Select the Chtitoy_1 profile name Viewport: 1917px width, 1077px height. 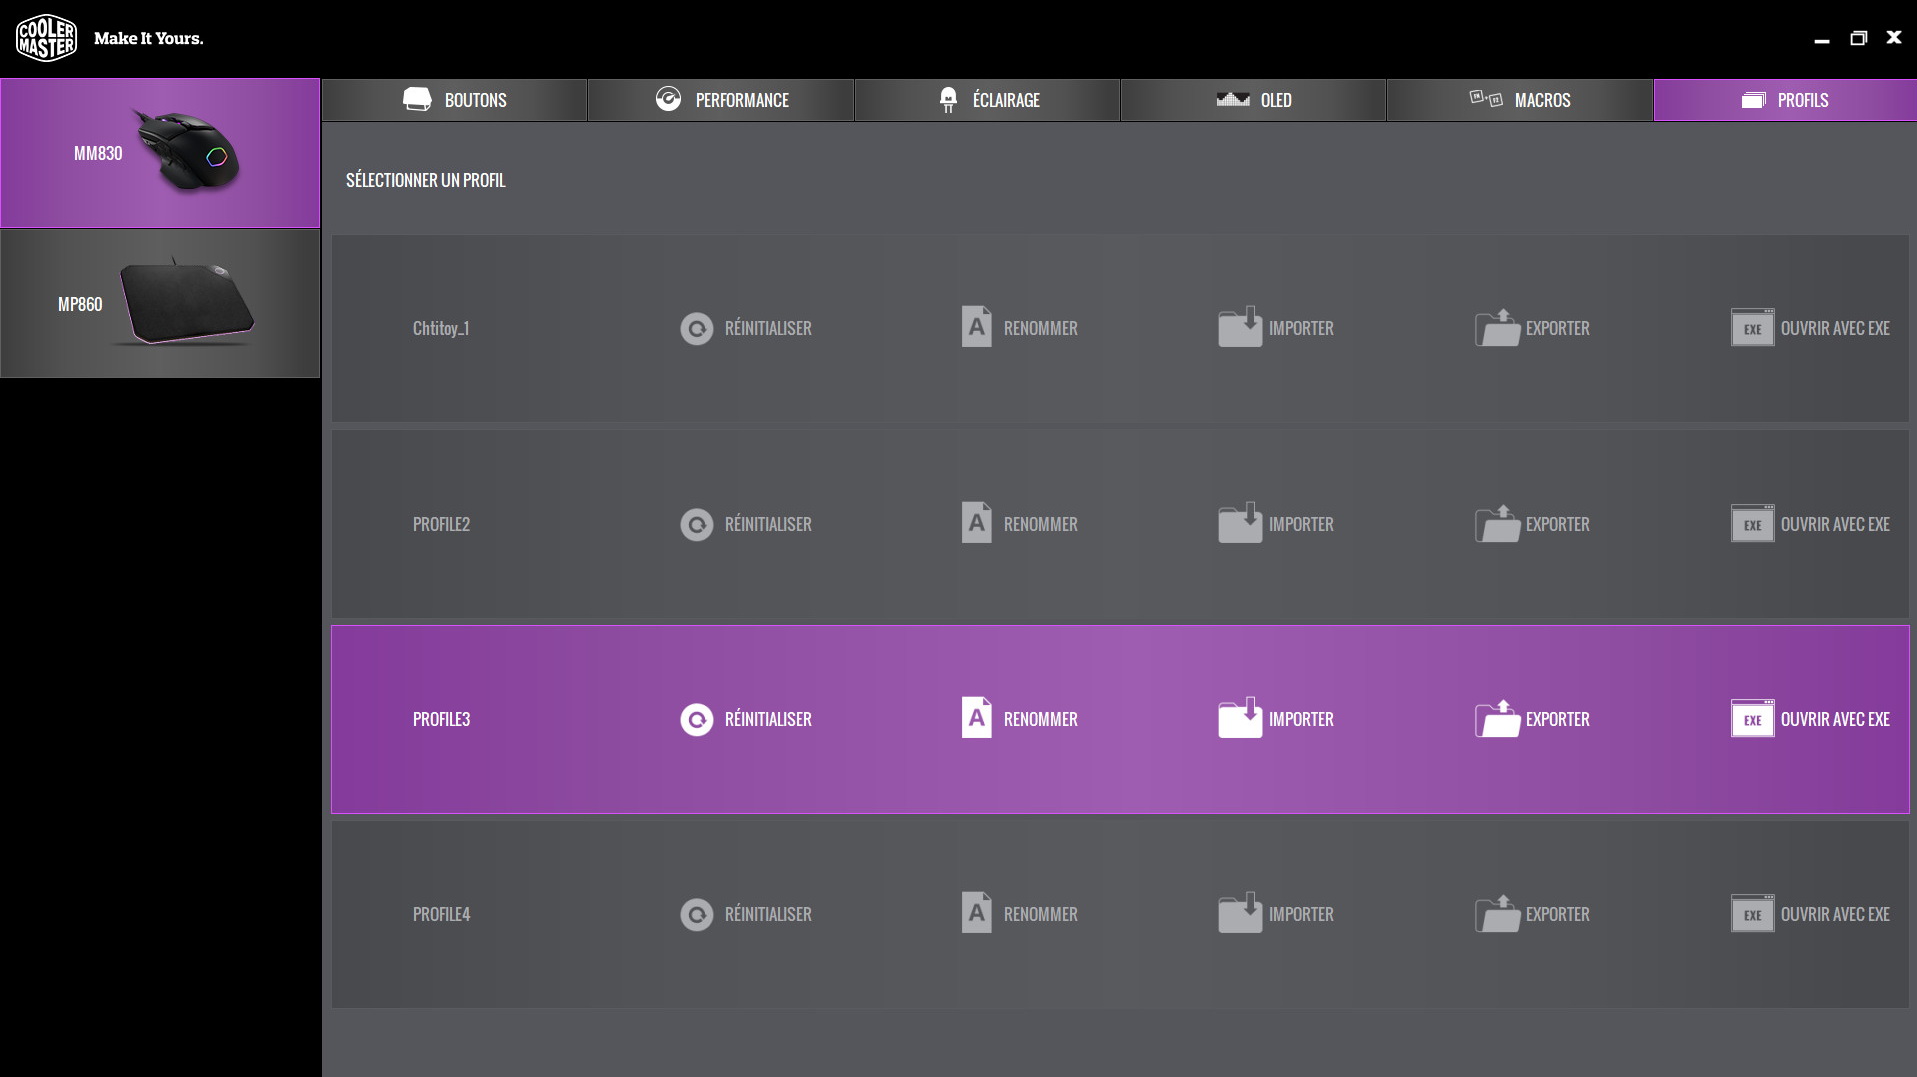pyautogui.click(x=441, y=328)
